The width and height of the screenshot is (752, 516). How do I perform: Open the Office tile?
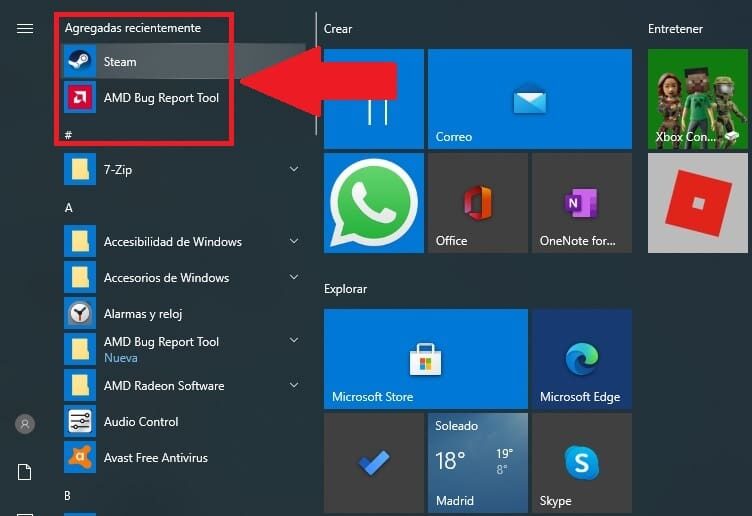click(478, 203)
